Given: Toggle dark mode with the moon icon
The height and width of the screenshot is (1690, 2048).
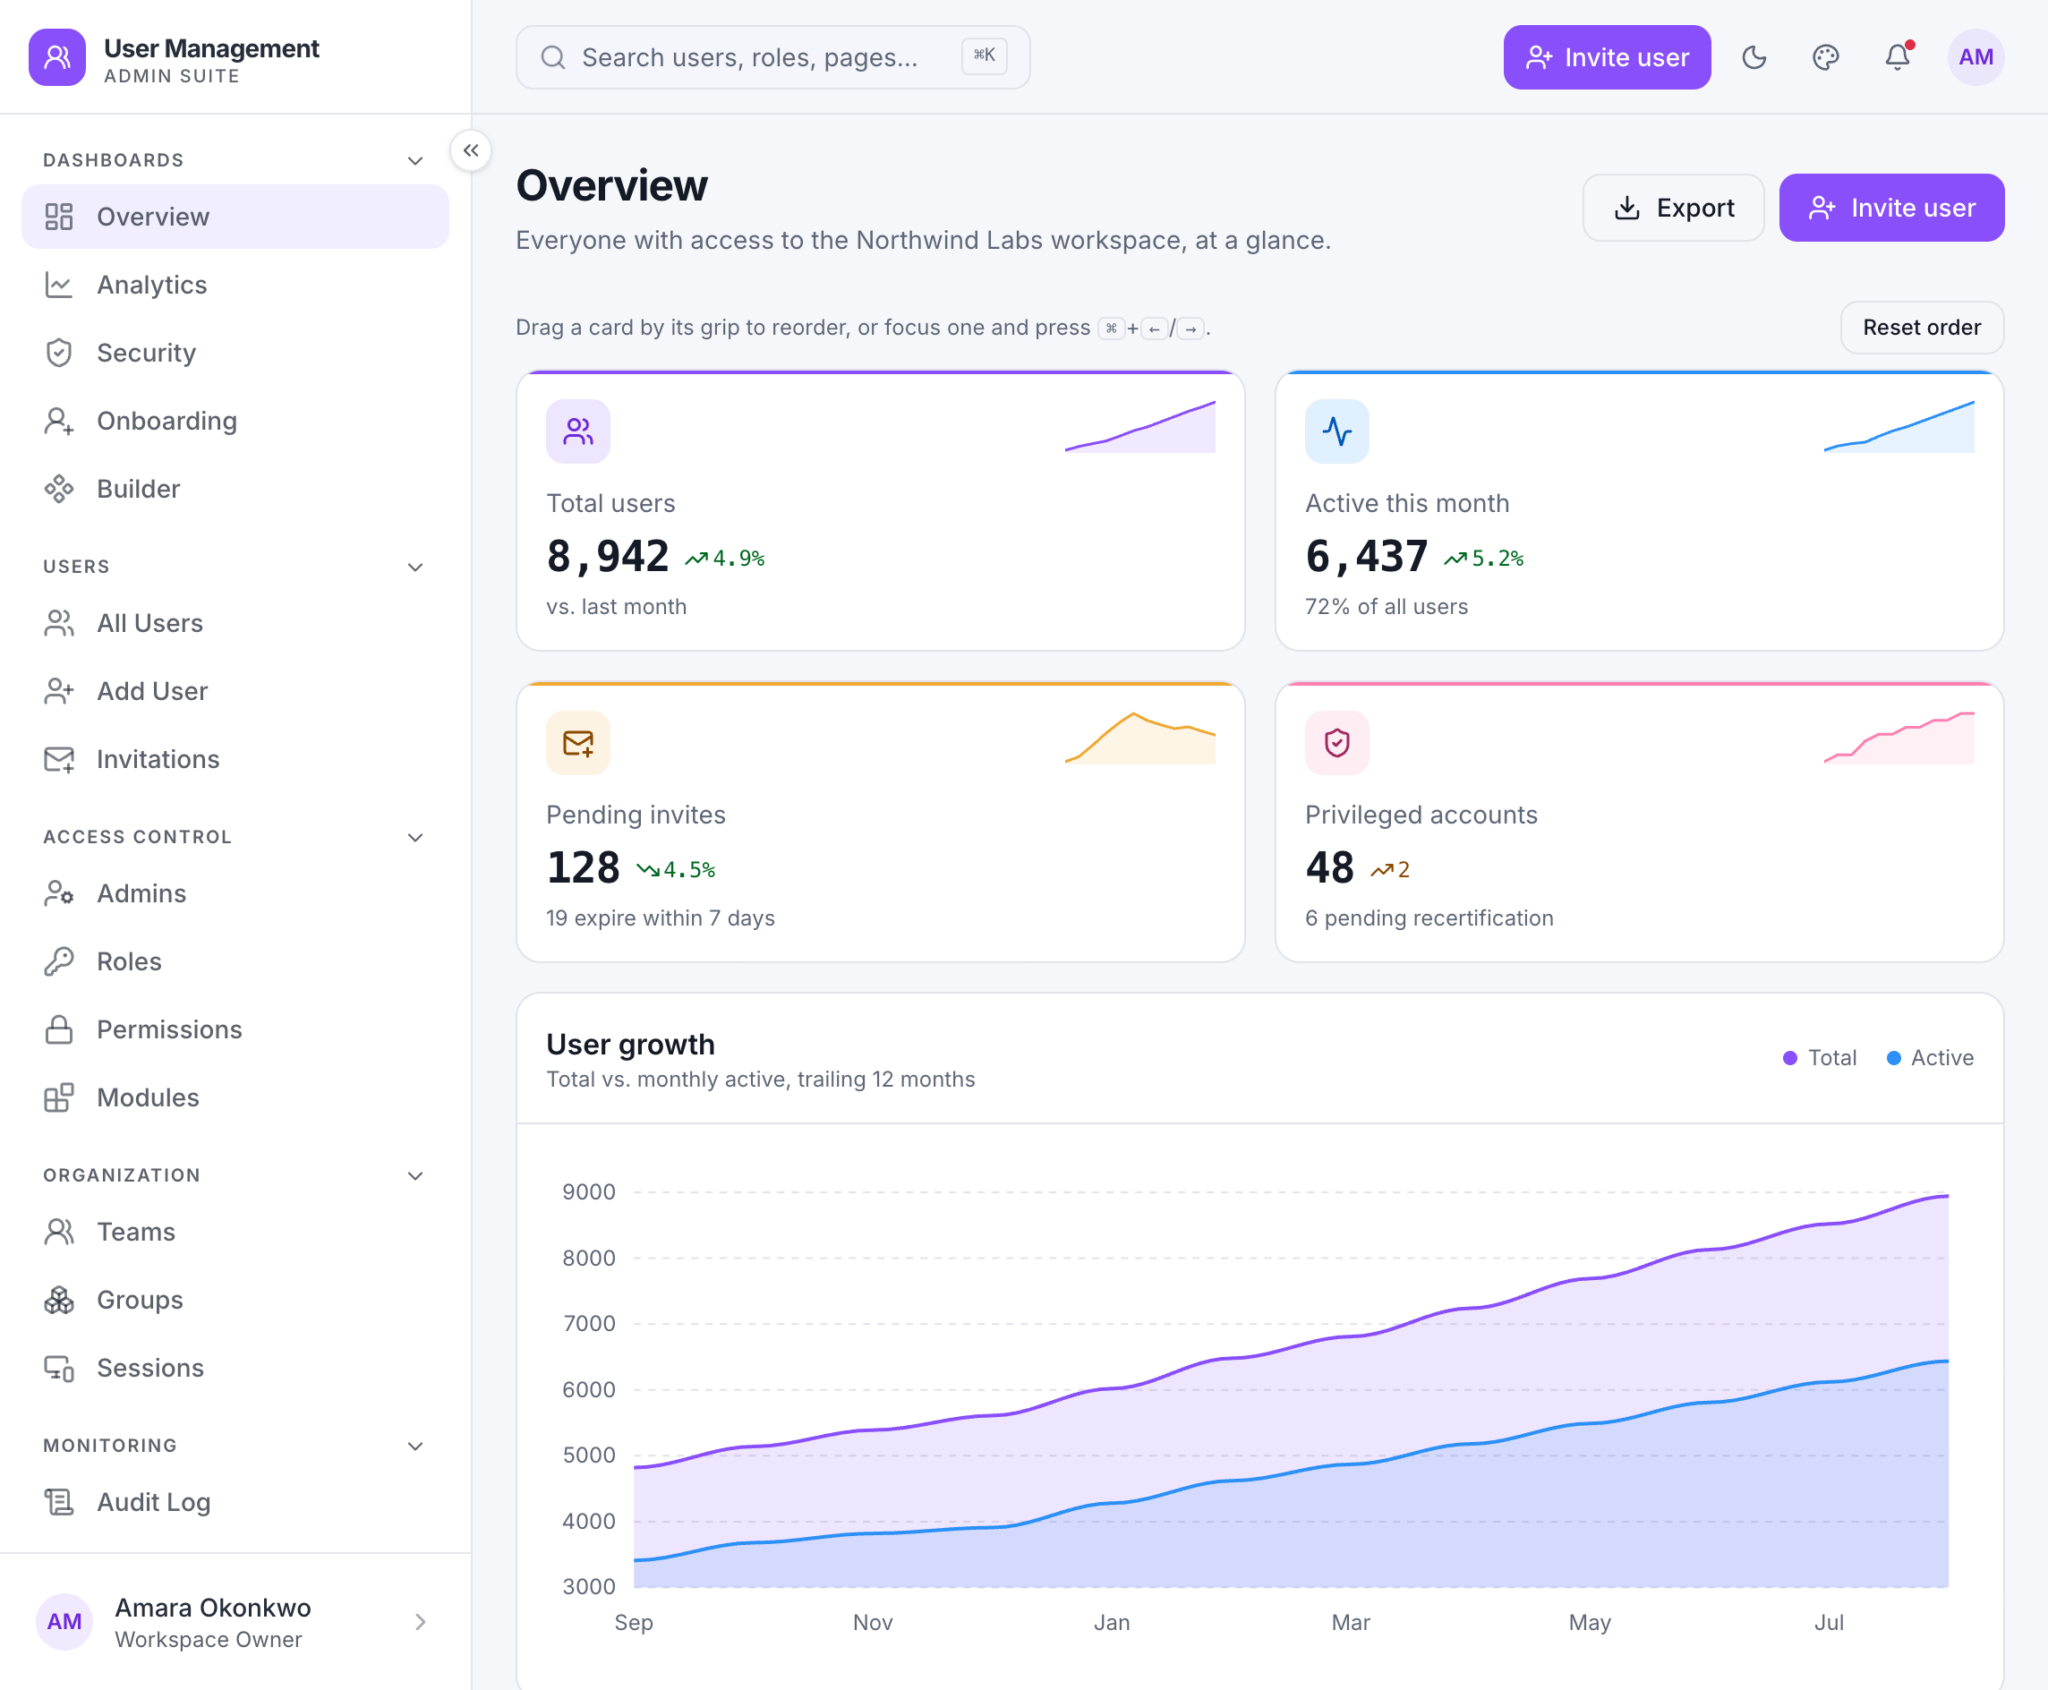Looking at the screenshot, I should point(1754,57).
